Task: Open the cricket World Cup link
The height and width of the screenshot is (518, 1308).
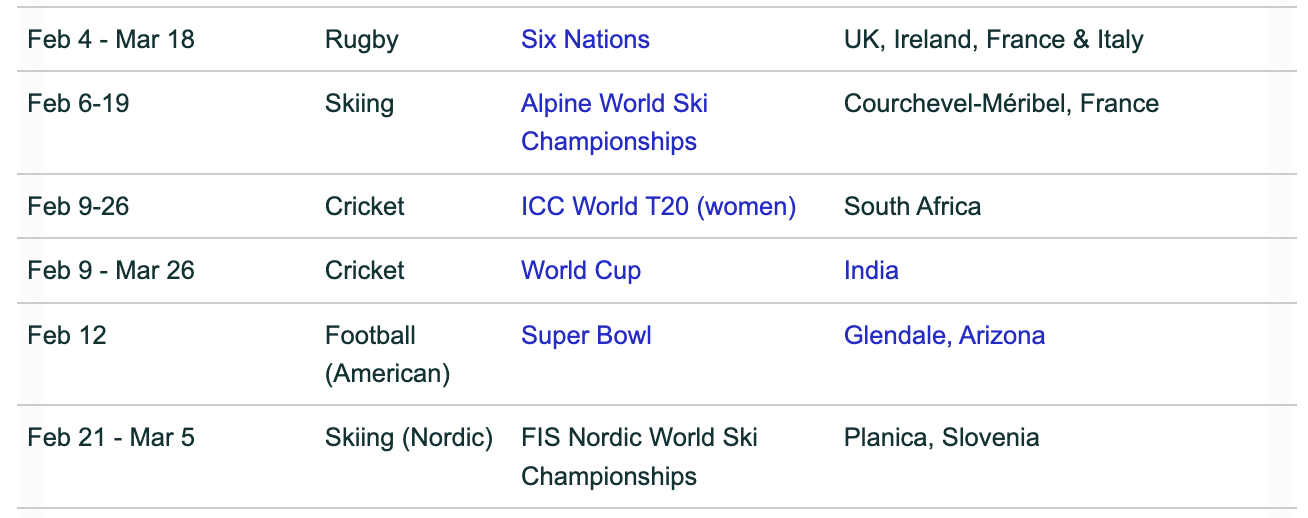Action: (581, 270)
